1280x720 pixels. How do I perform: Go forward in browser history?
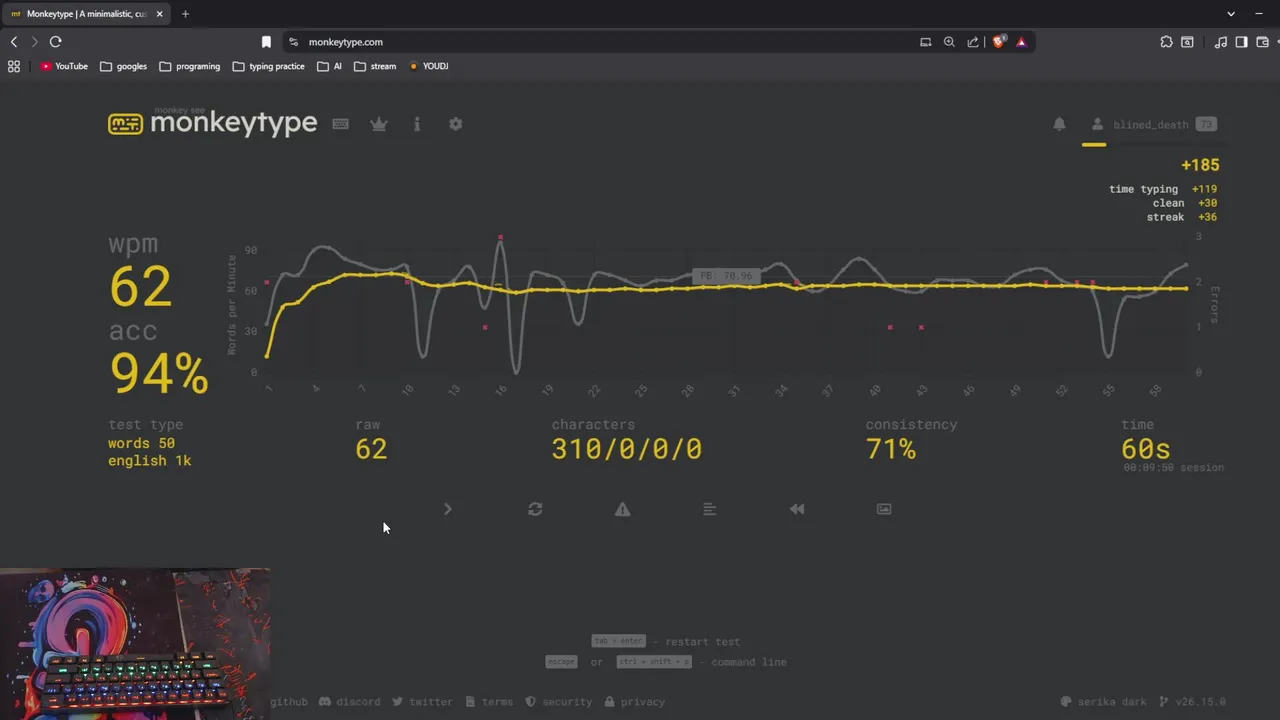tap(34, 42)
